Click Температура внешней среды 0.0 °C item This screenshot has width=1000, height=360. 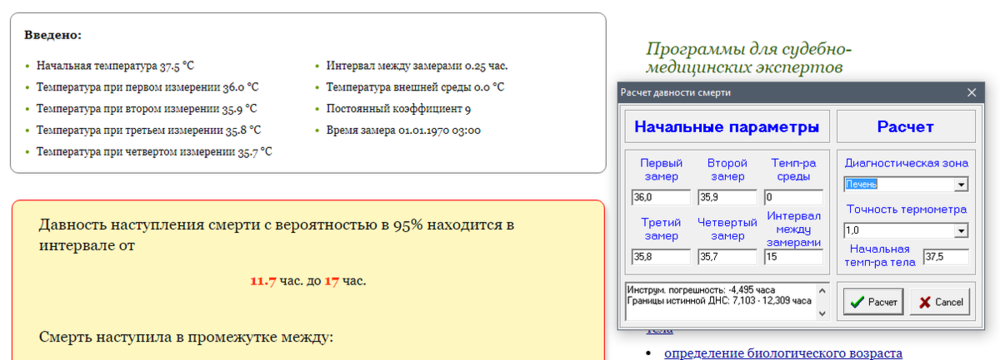coord(415,87)
